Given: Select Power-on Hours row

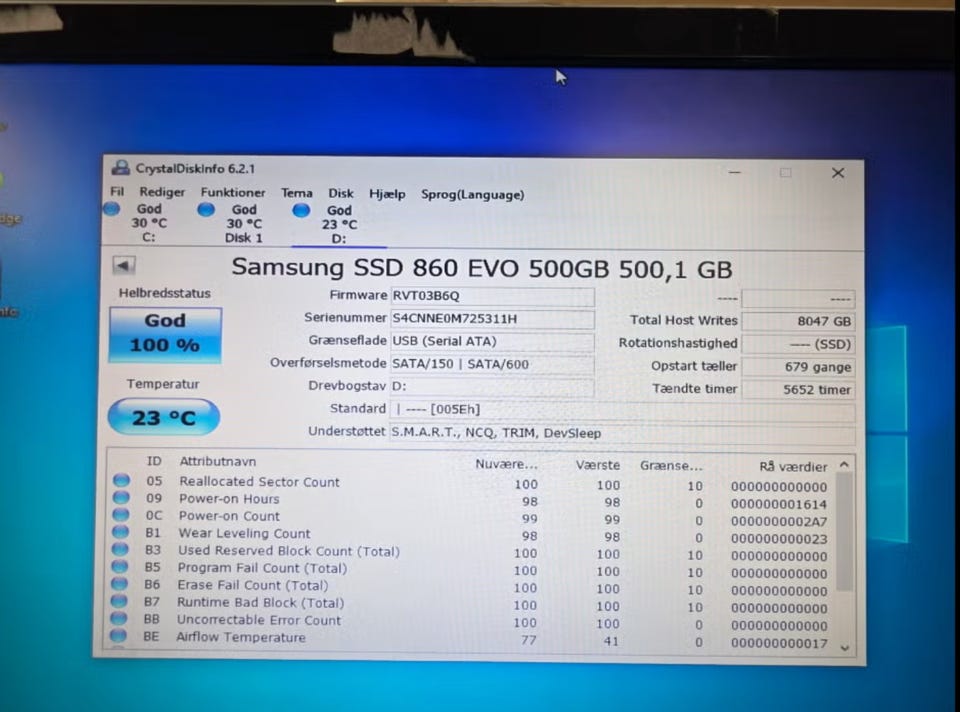Looking at the screenshot, I should [471, 501].
